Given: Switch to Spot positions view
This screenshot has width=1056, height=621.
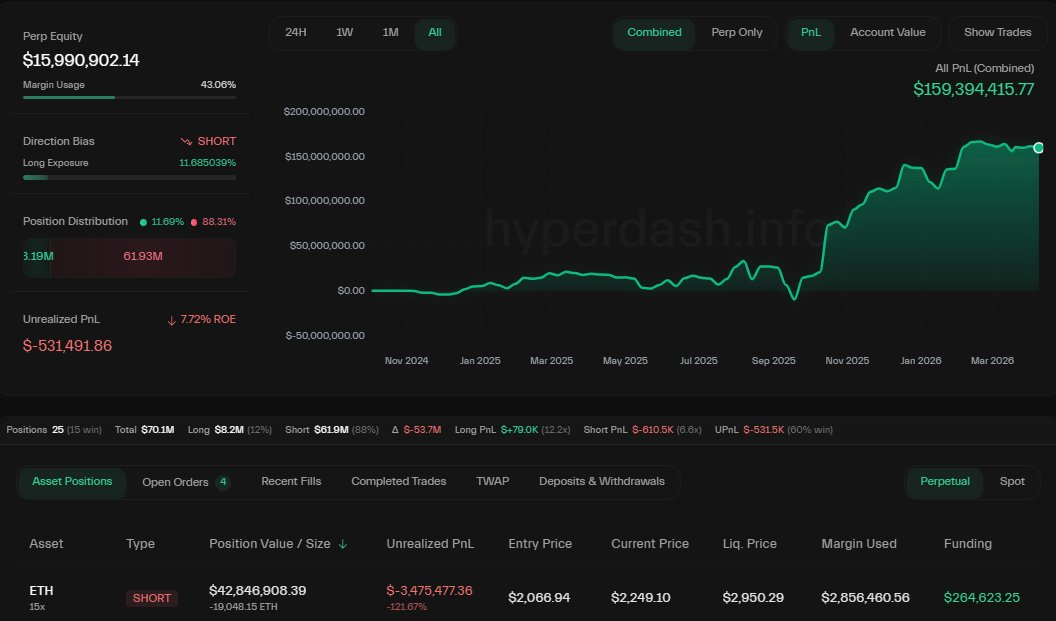Looking at the screenshot, I should click(1012, 481).
